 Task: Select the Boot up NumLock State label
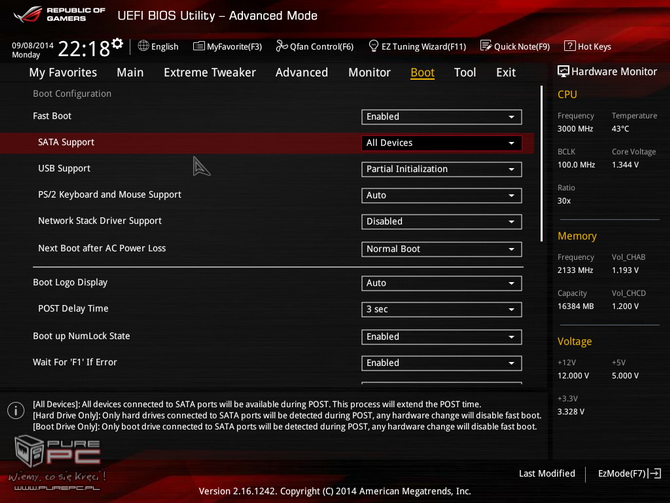pyautogui.click(x=81, y=336)
